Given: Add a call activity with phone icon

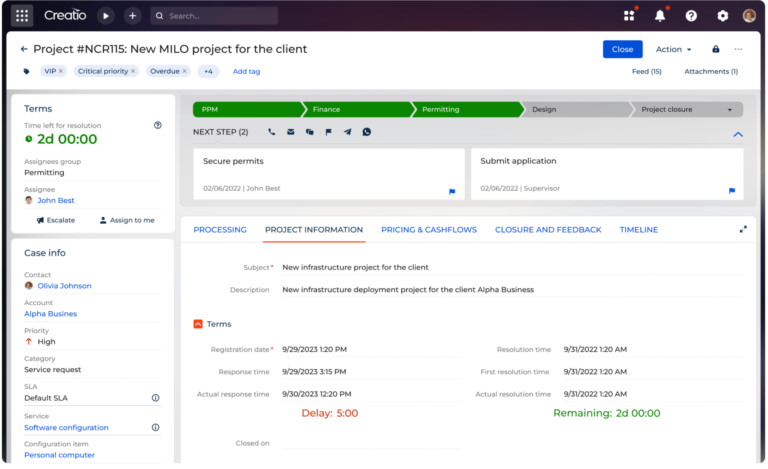Looking at the screenshot, I should 271,132.
